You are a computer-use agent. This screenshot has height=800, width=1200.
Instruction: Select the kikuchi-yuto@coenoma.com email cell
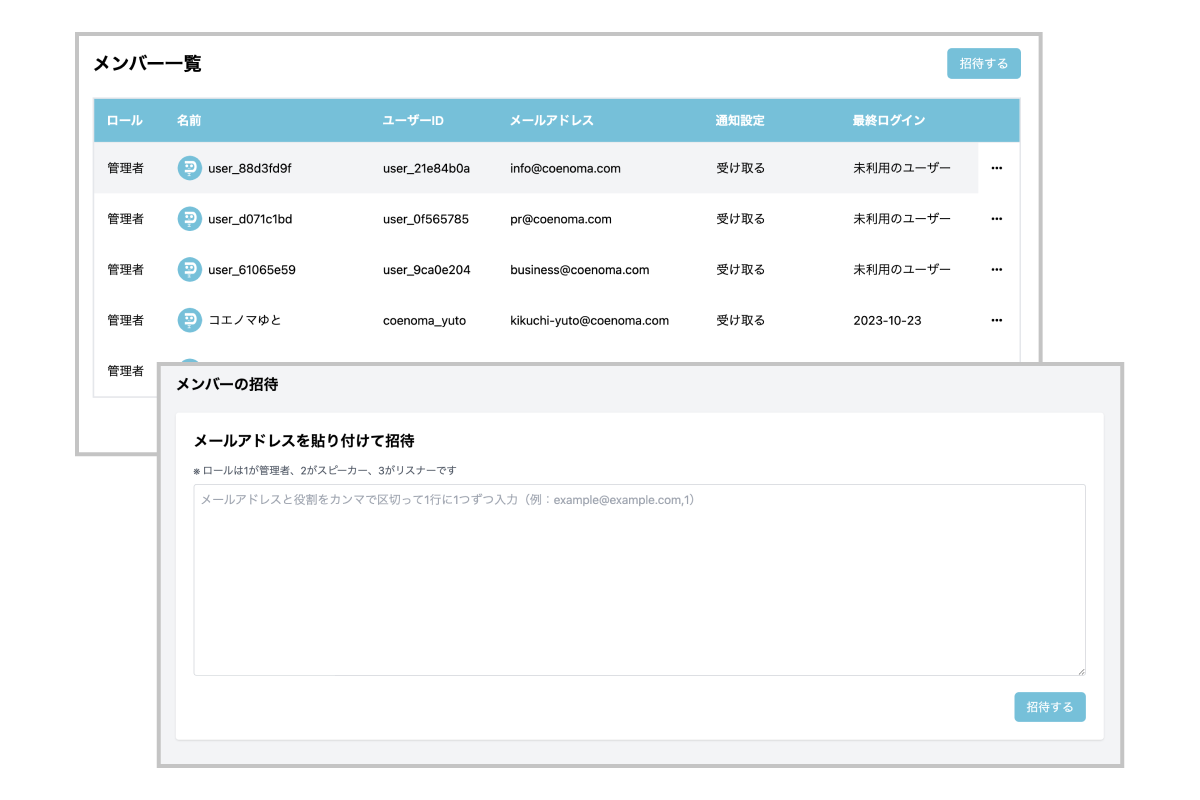pos(589,320)
